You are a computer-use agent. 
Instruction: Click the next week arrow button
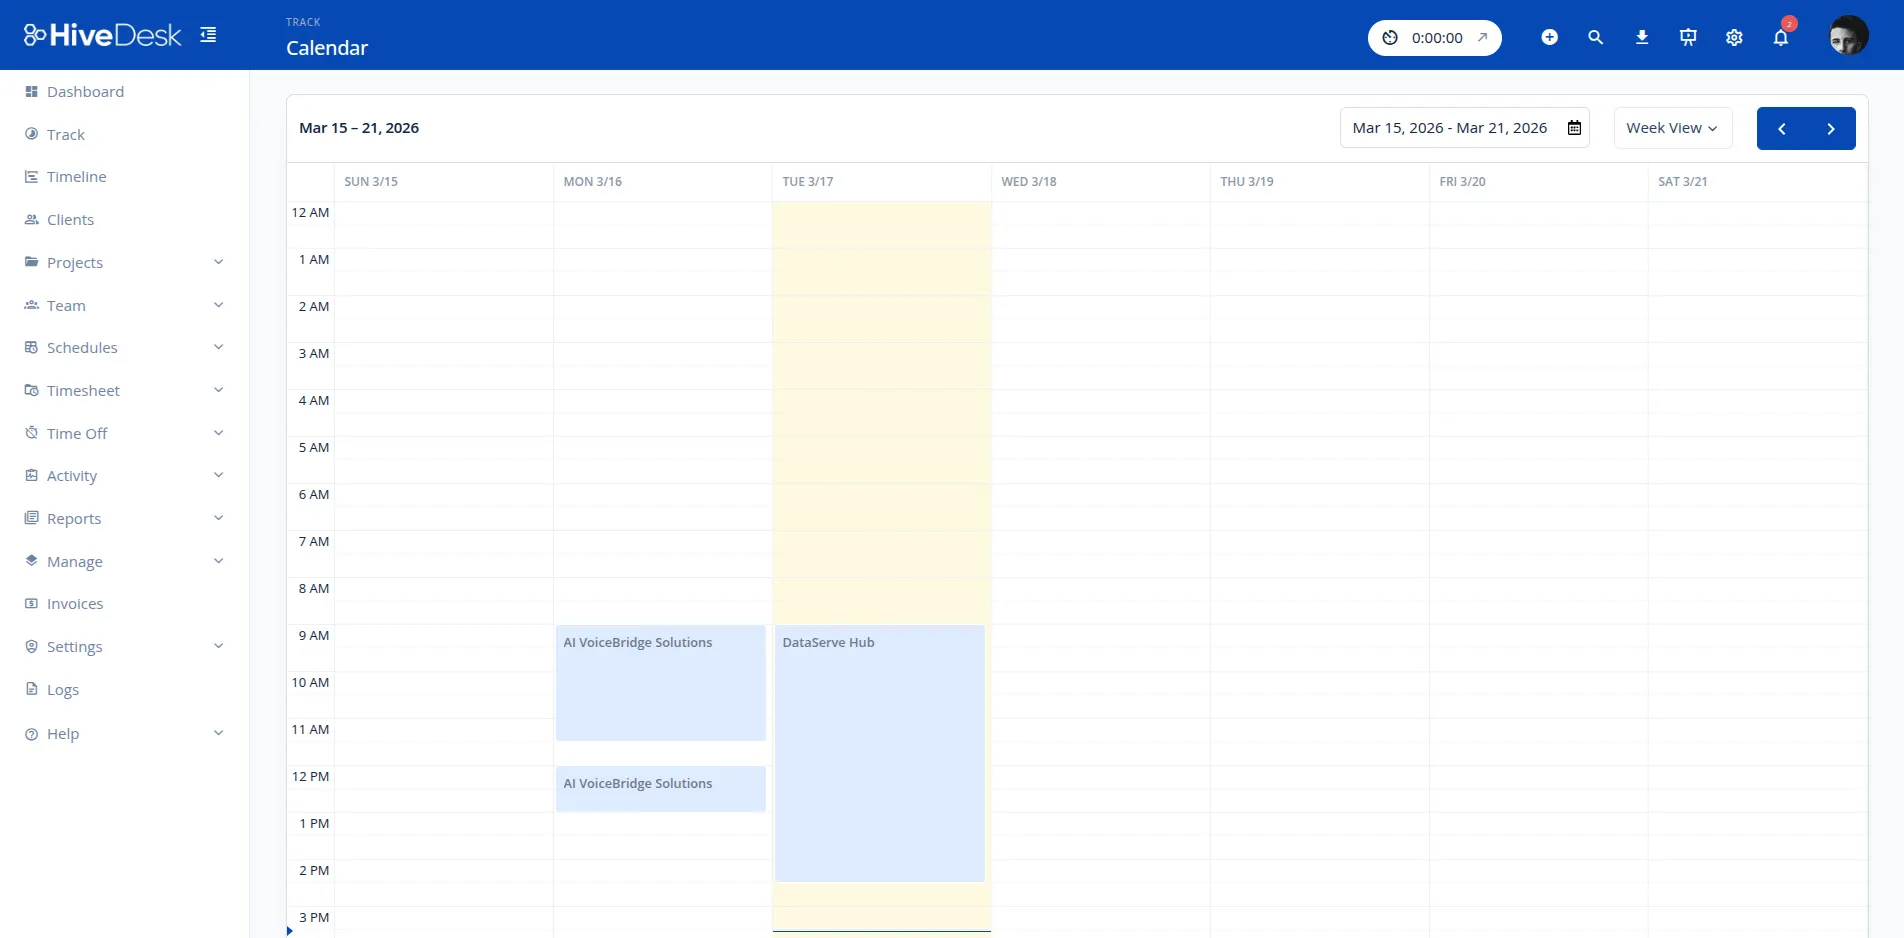1831,128
